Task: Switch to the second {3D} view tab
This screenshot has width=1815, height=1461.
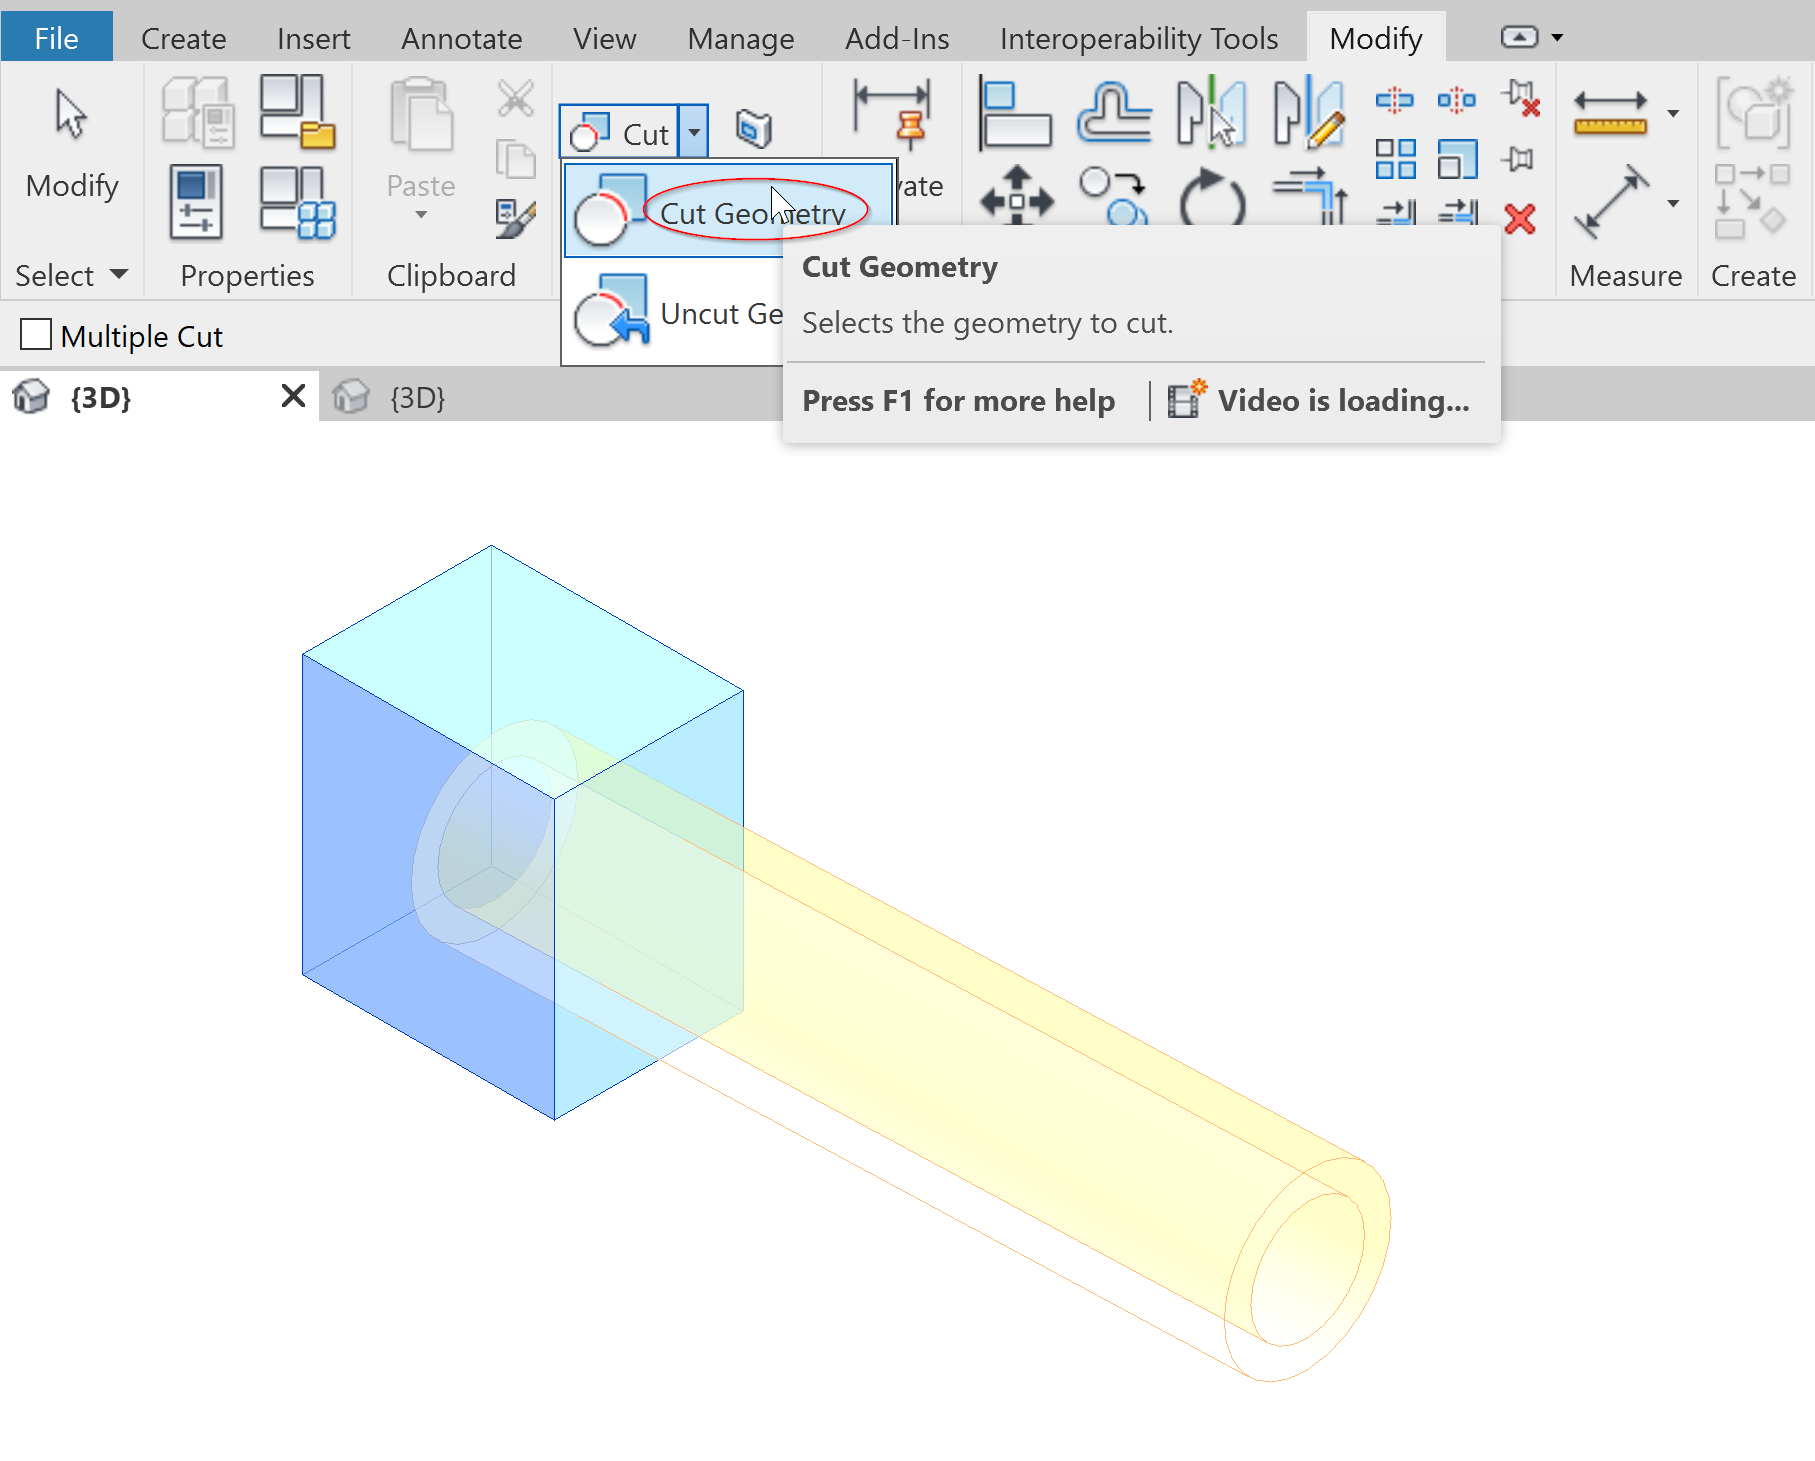Action: pos(418,397)
